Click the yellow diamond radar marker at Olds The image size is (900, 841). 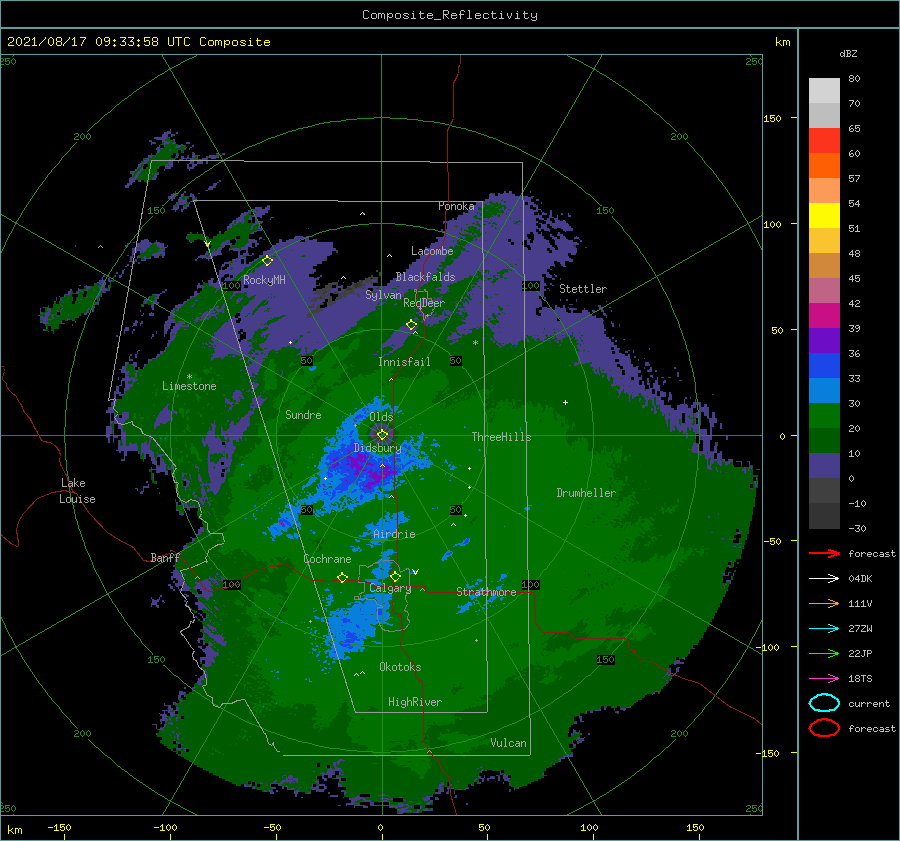pos(382,435)
